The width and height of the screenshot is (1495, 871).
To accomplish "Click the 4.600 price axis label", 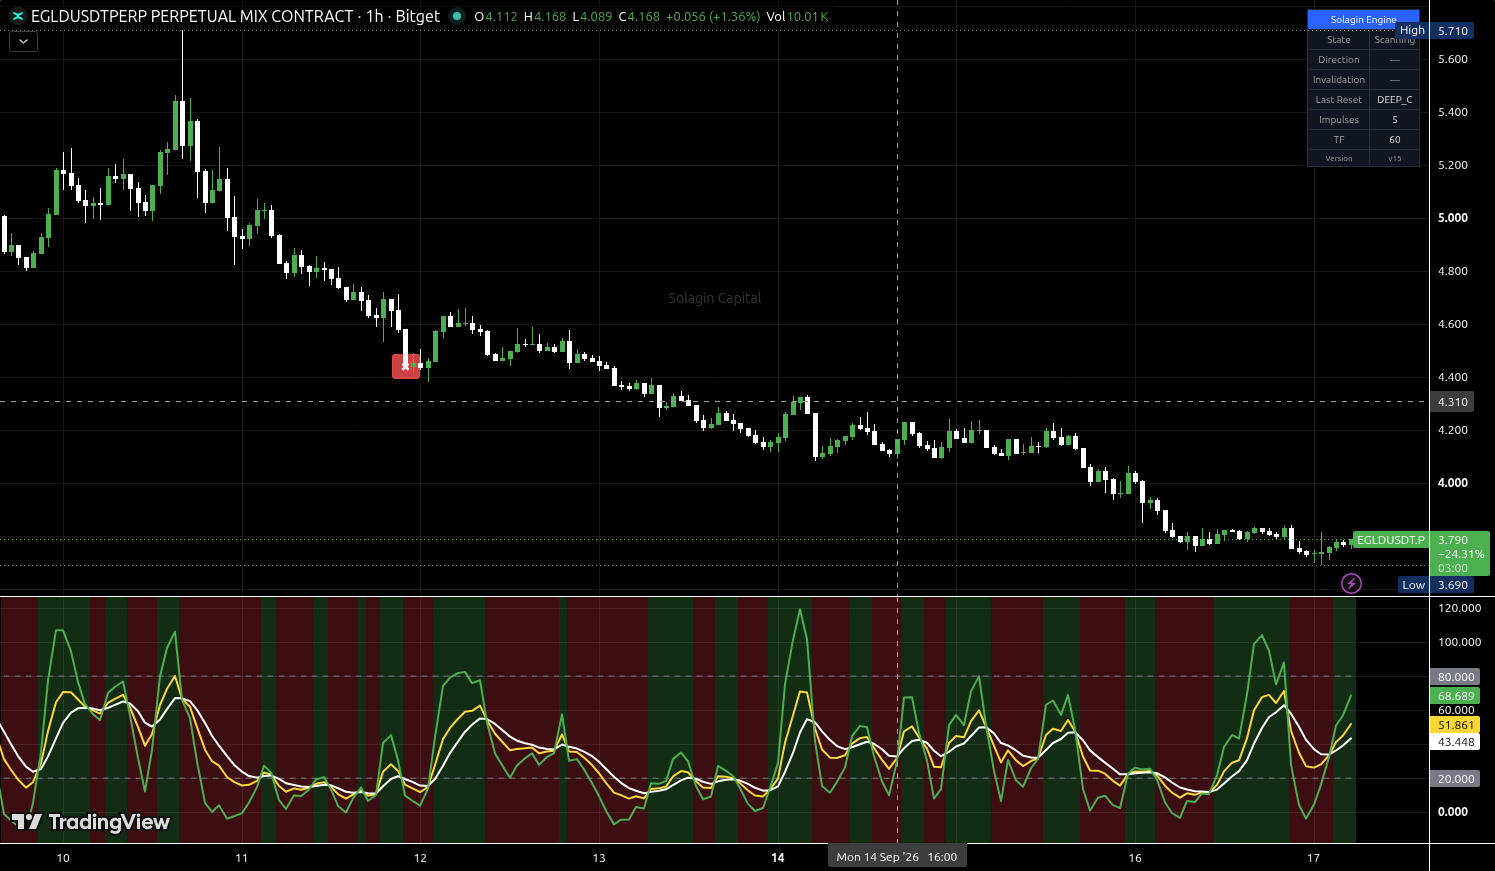I will click(1453, 324).
